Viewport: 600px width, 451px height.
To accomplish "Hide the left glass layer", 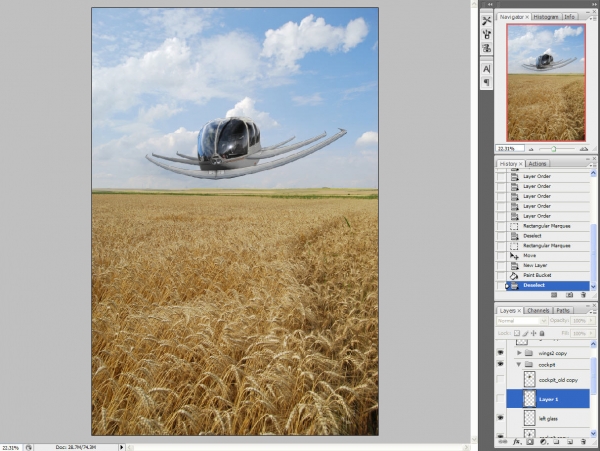I will pos(501,418).
